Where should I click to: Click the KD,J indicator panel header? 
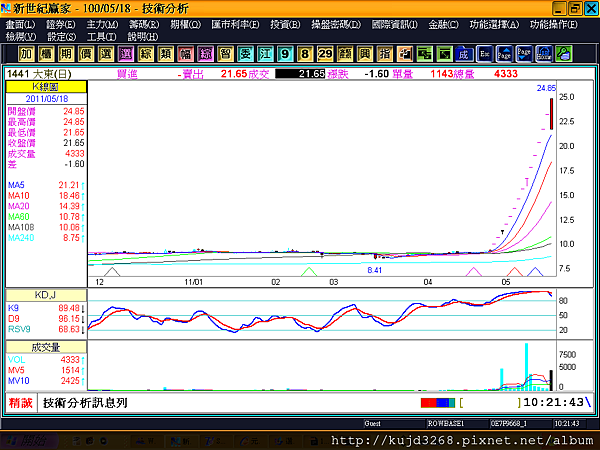(46, 295)
